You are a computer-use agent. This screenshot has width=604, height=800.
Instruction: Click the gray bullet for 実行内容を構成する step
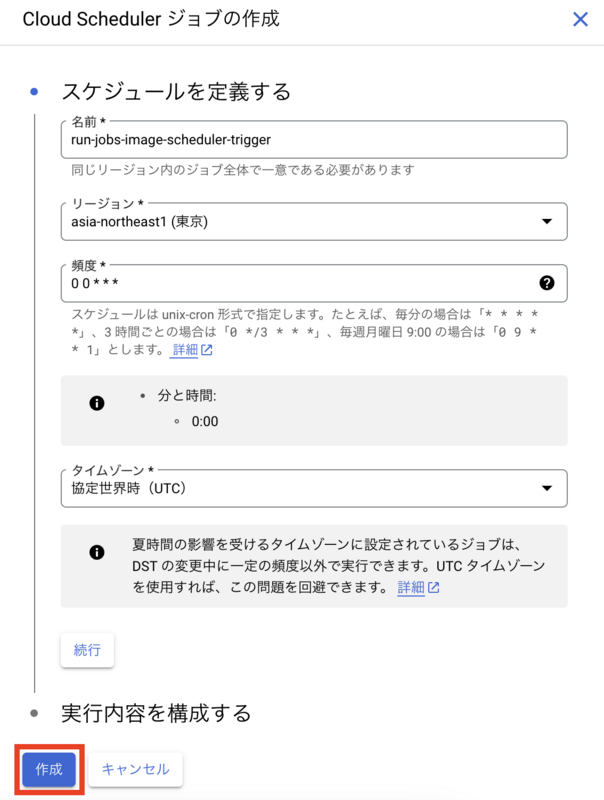(x=35, y=713)
